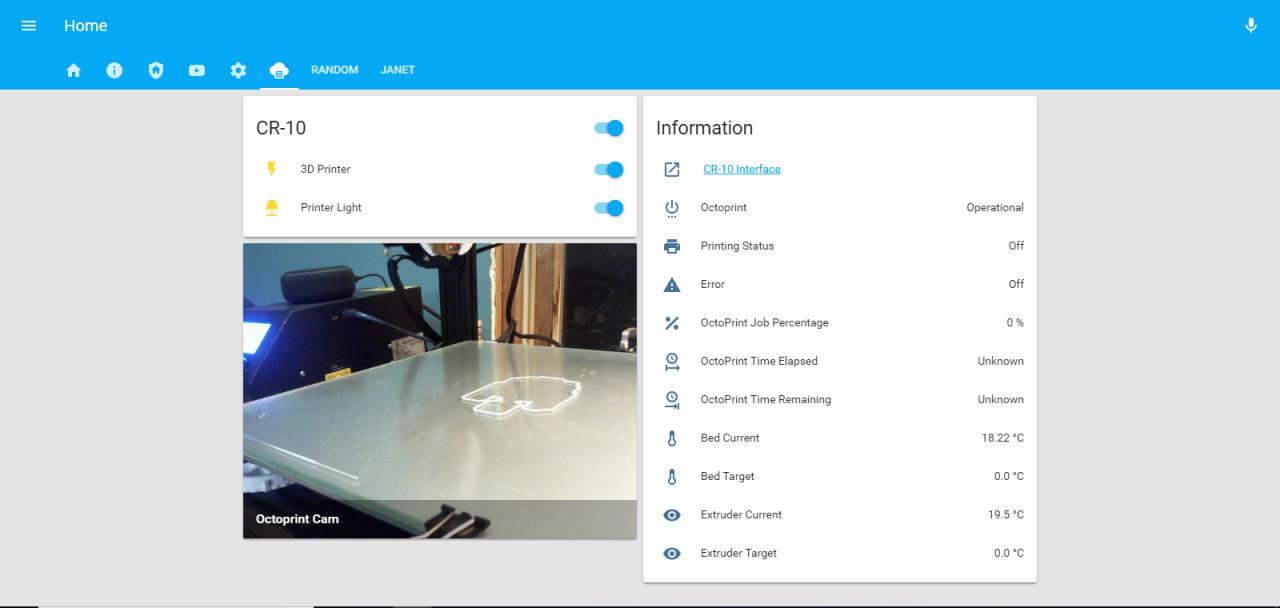The width and height of the screenshot is (1280, 608).
Task: Click the Extruder Target eye icon
Action: tap(672, 553)
